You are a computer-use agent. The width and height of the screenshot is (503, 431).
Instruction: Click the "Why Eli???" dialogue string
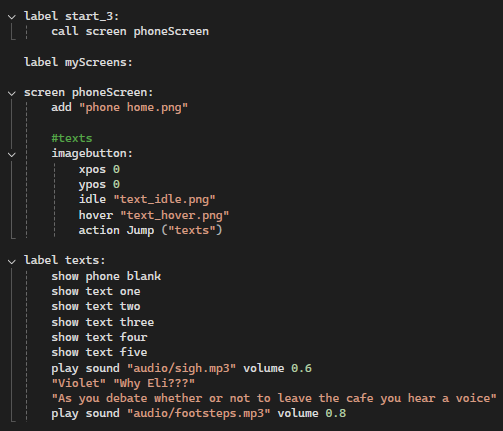pos(154,383)
